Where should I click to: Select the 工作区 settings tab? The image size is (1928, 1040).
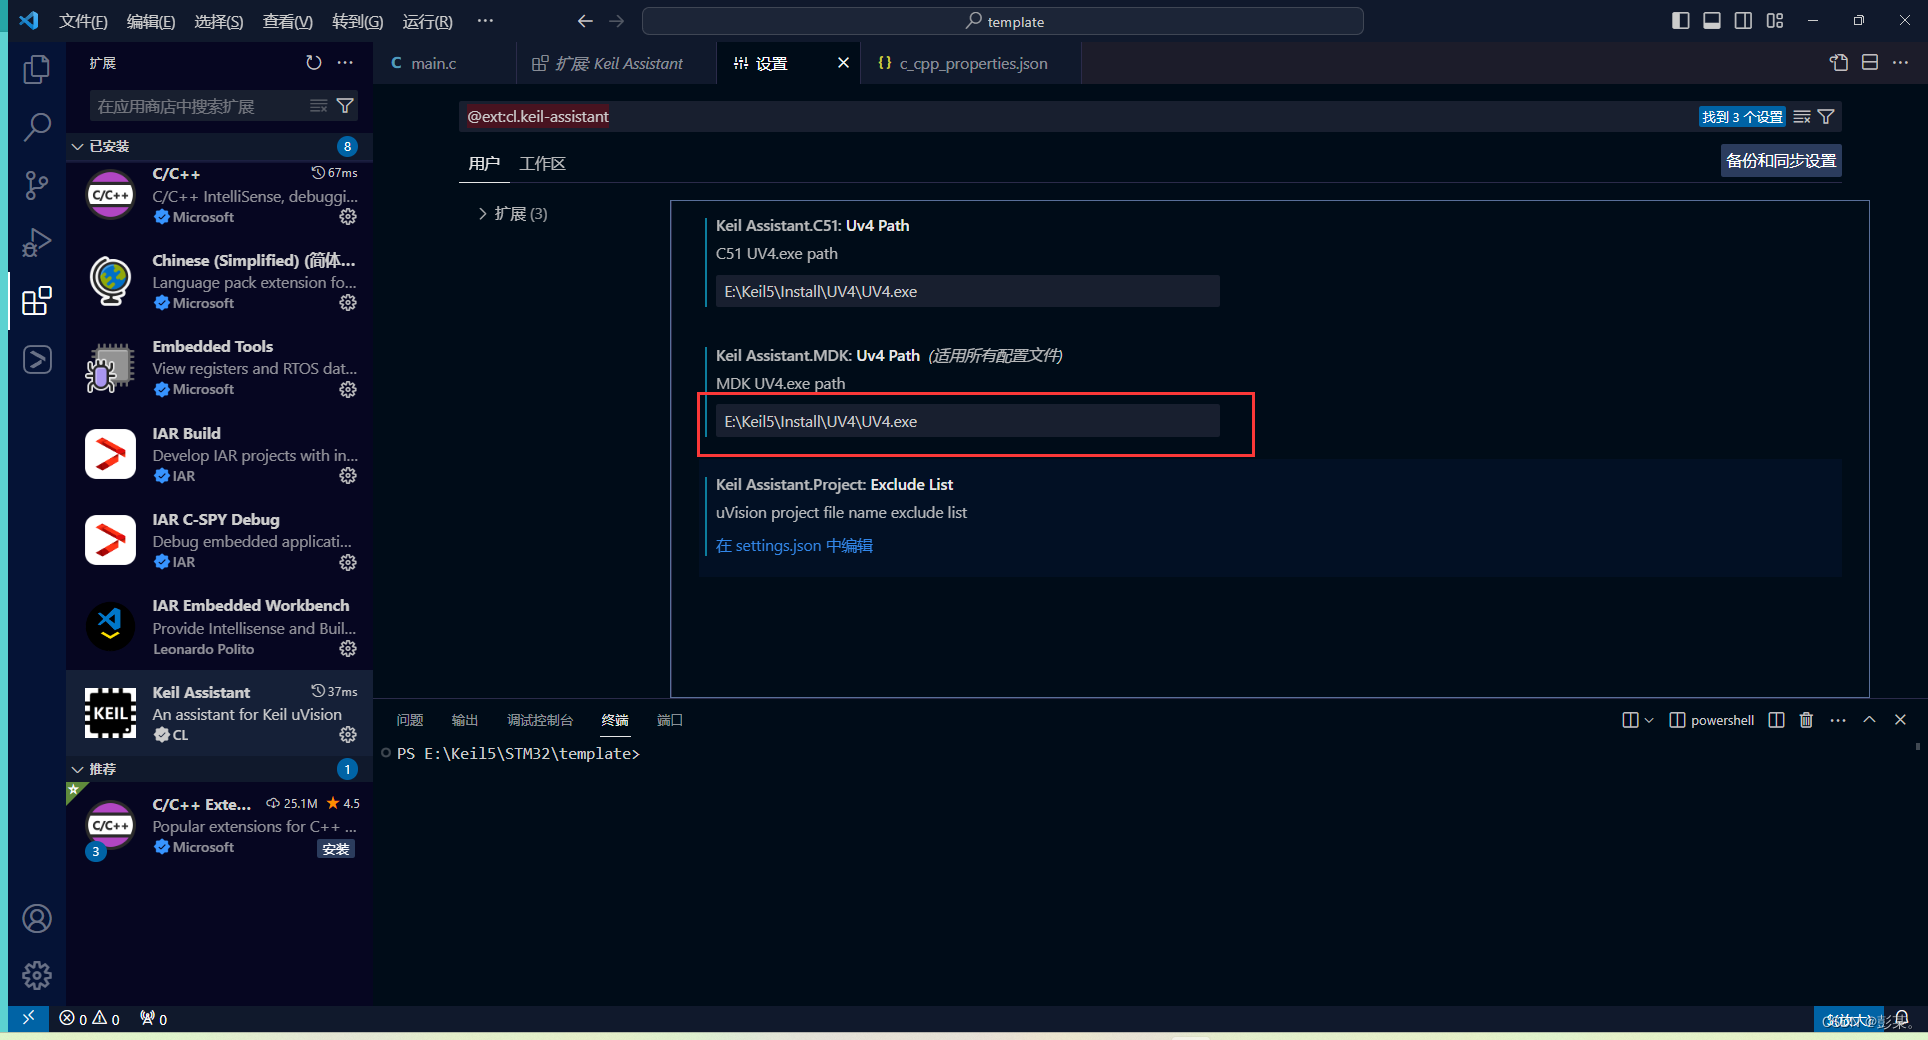pyautogui.click(x=542, y=163)
